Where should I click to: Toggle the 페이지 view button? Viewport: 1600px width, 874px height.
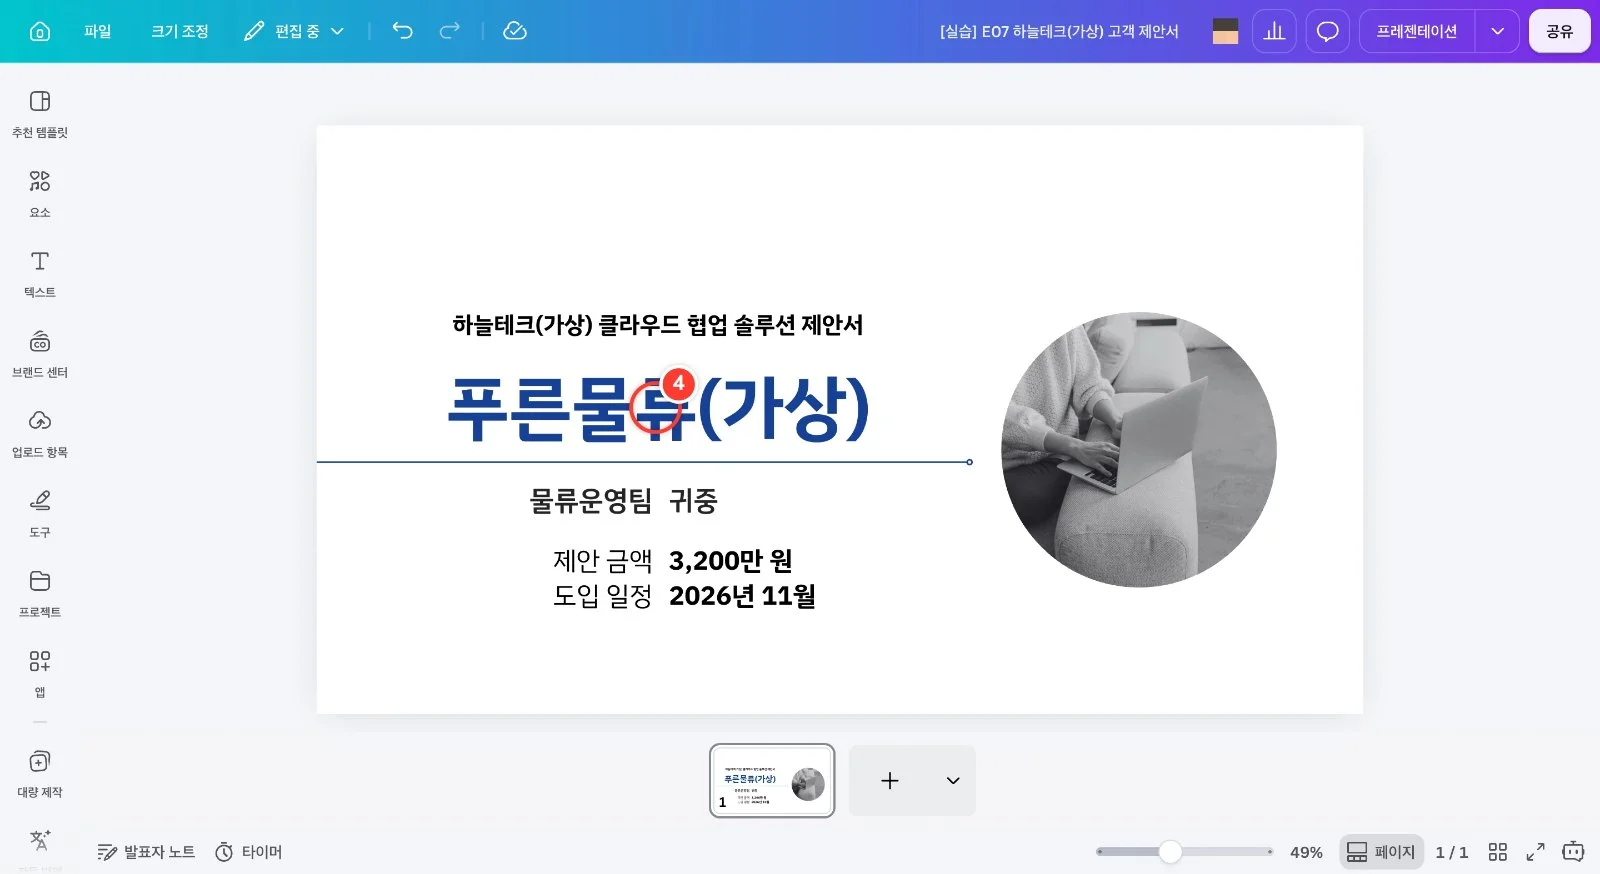(1382, 852)
